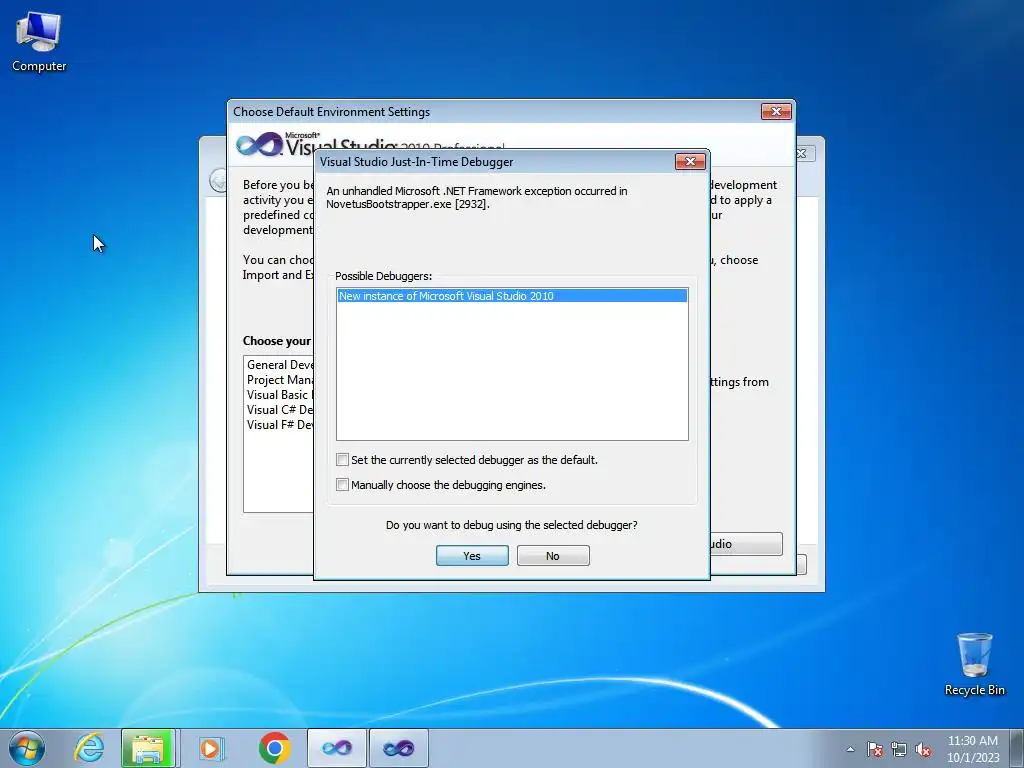Launch Google Chrome from taskbar
Screen dimensions: 1024x768
coord(274,748)
